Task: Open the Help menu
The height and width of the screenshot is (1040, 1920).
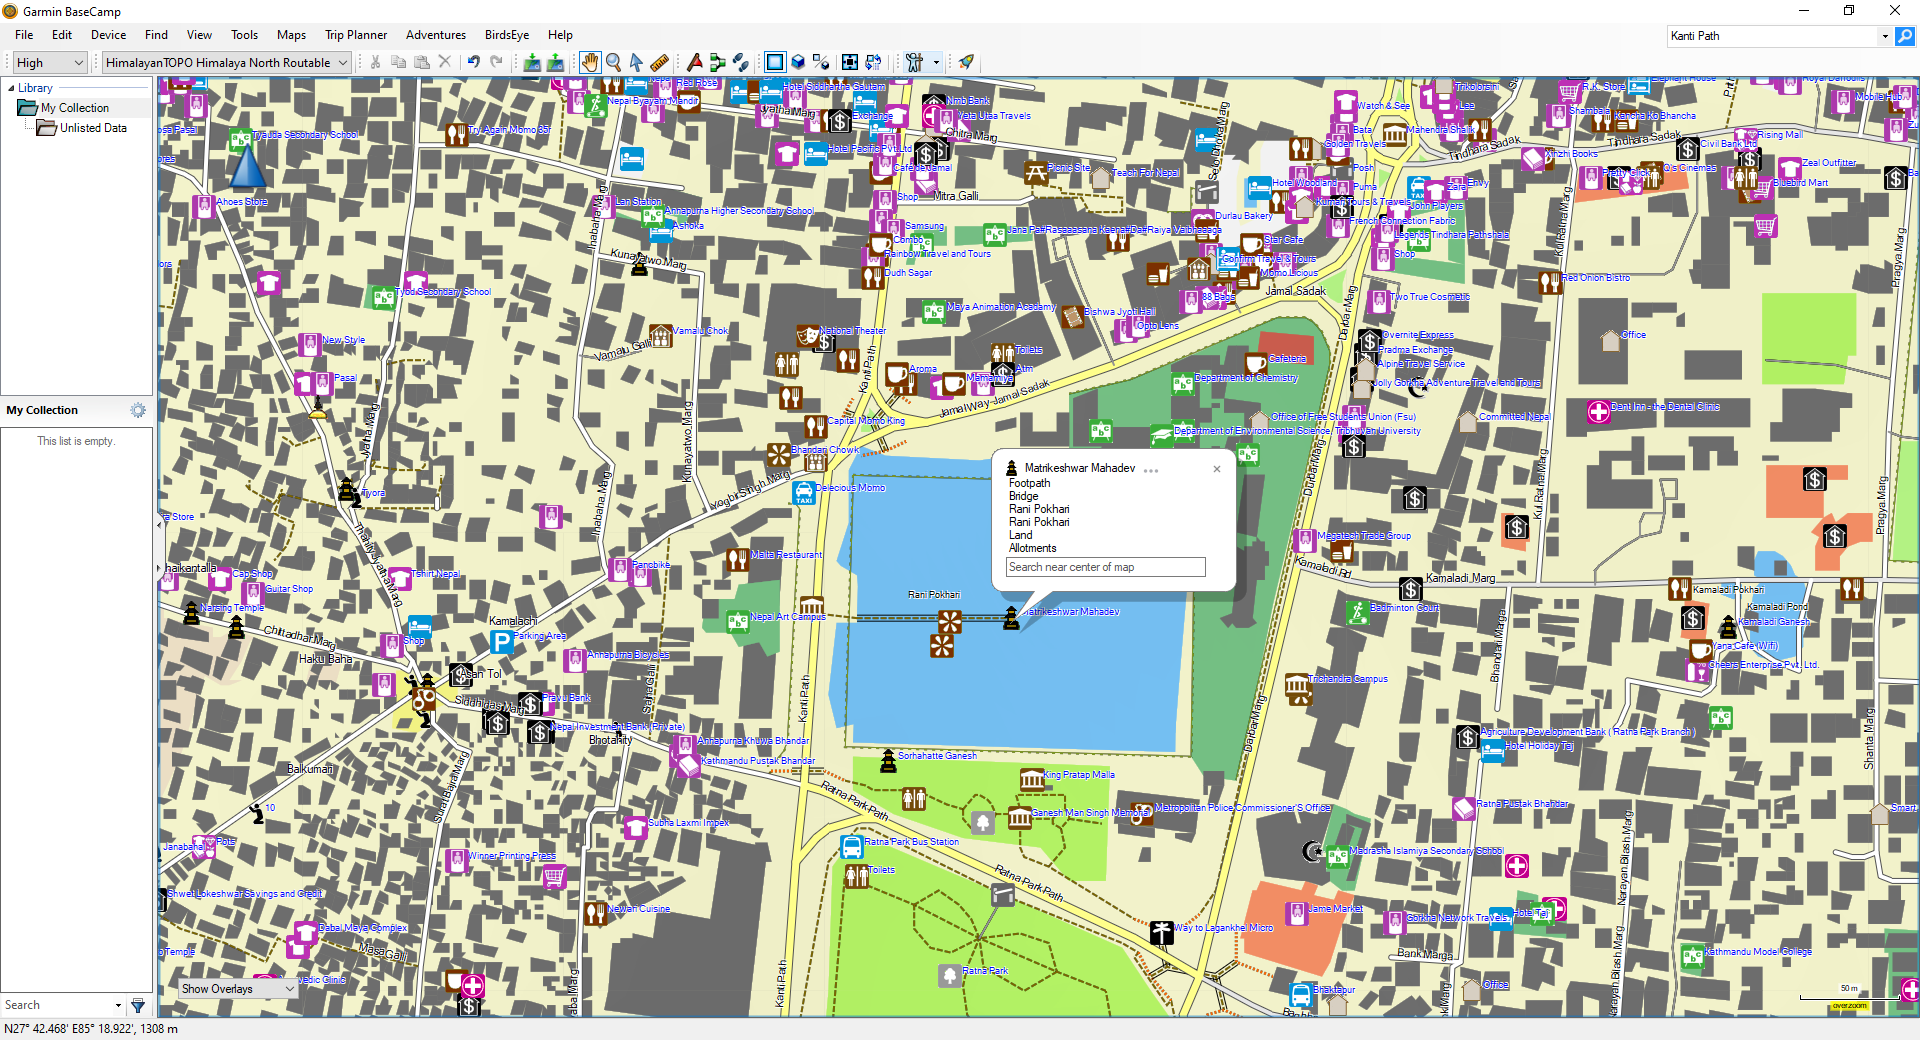Action: (560, 35)
